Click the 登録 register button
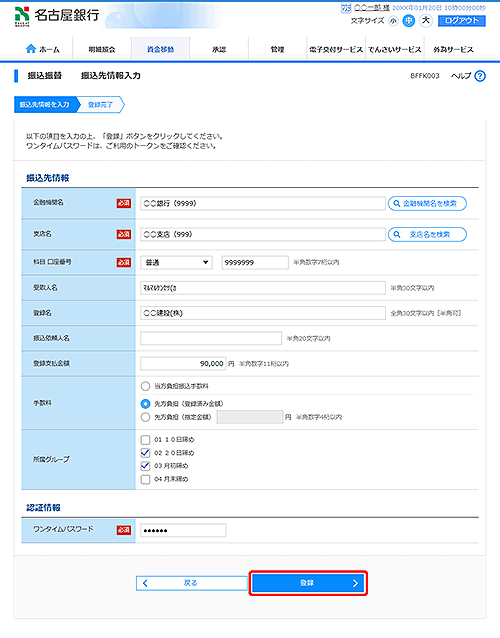Screen dimensions: 500x638 308,583
